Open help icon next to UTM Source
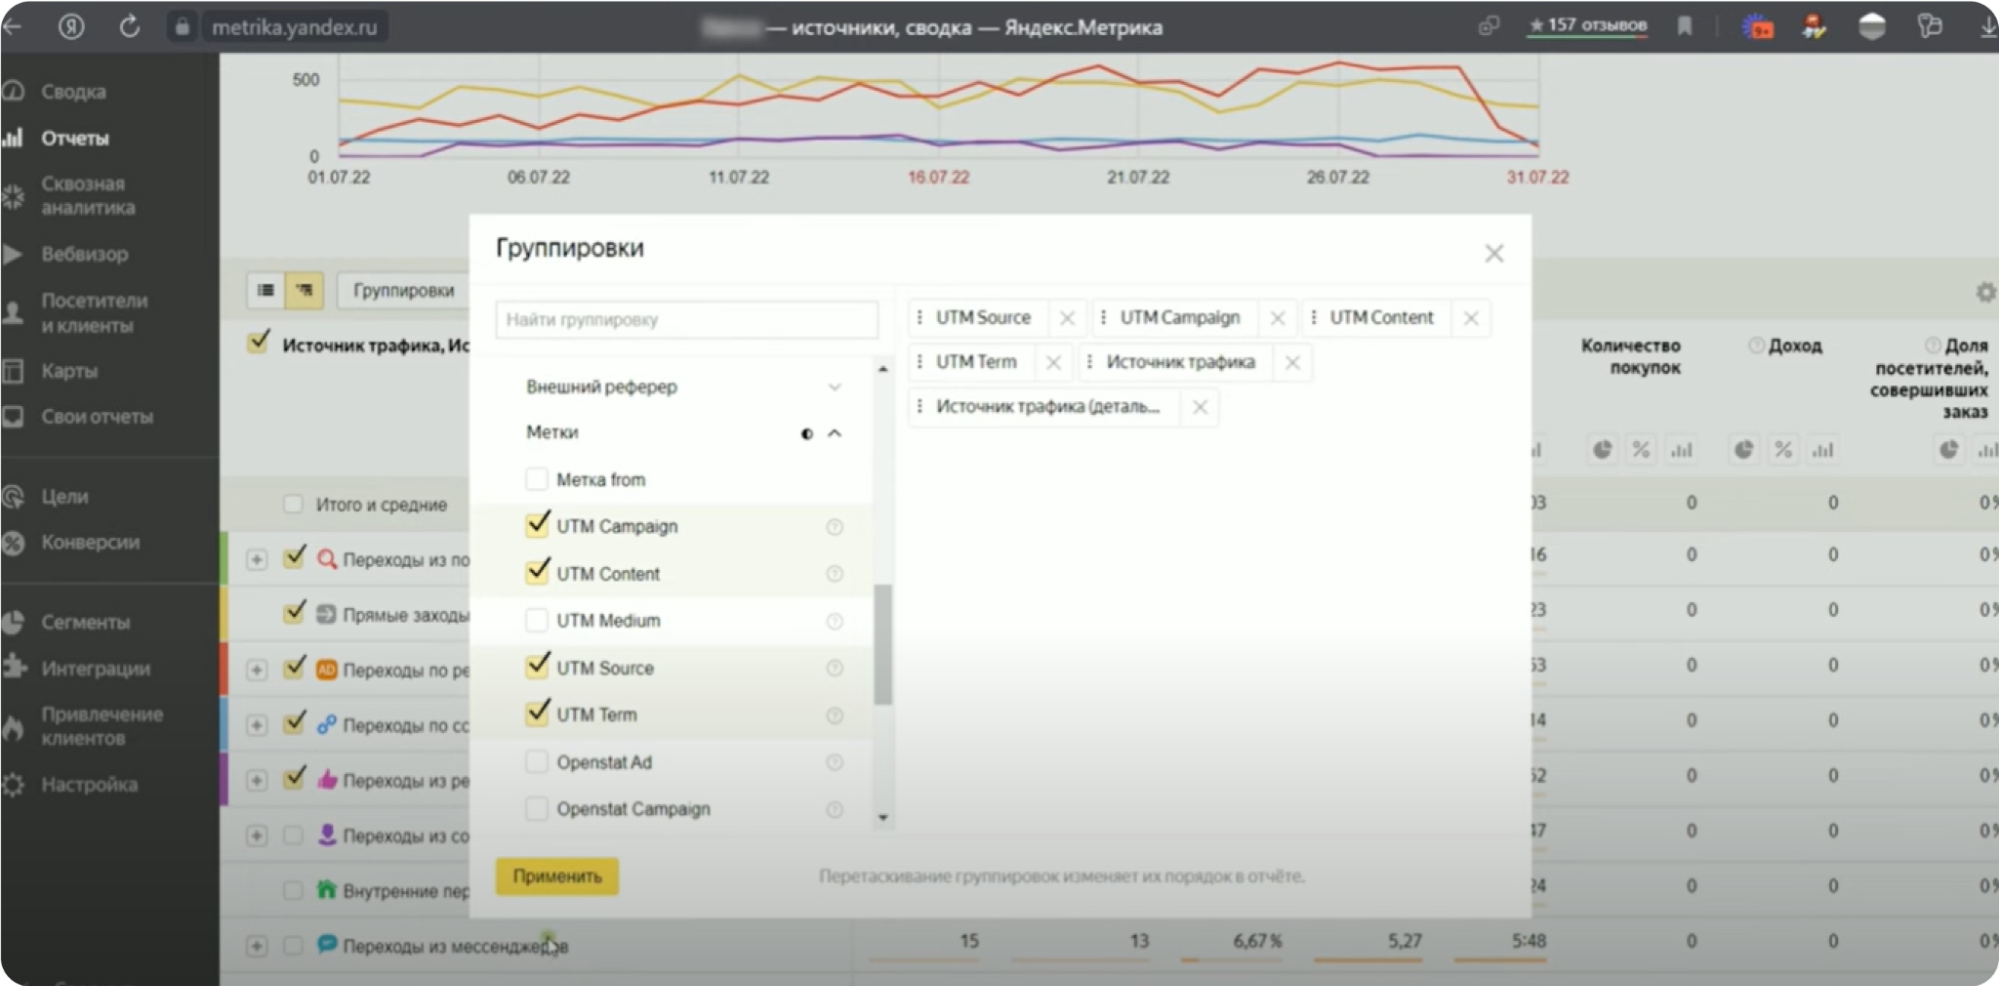The width and height of the screenshot is (1999, 986). pos(834,668)
